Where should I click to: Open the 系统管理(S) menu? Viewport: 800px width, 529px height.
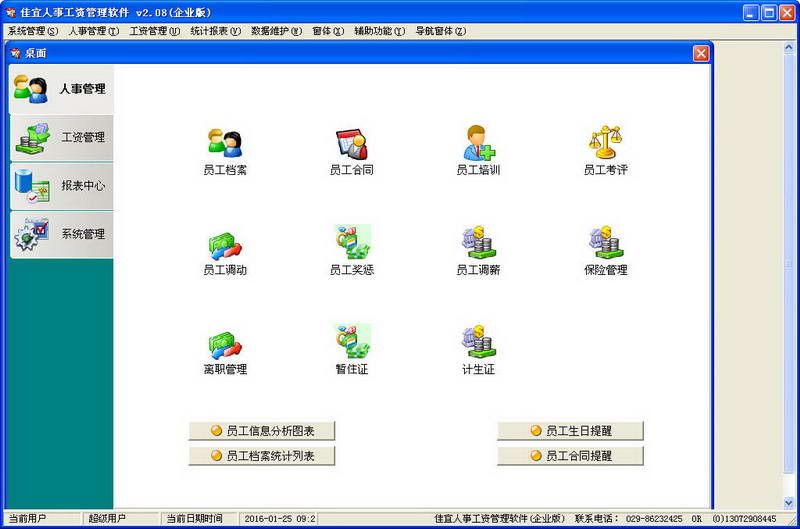coord(33,31)
